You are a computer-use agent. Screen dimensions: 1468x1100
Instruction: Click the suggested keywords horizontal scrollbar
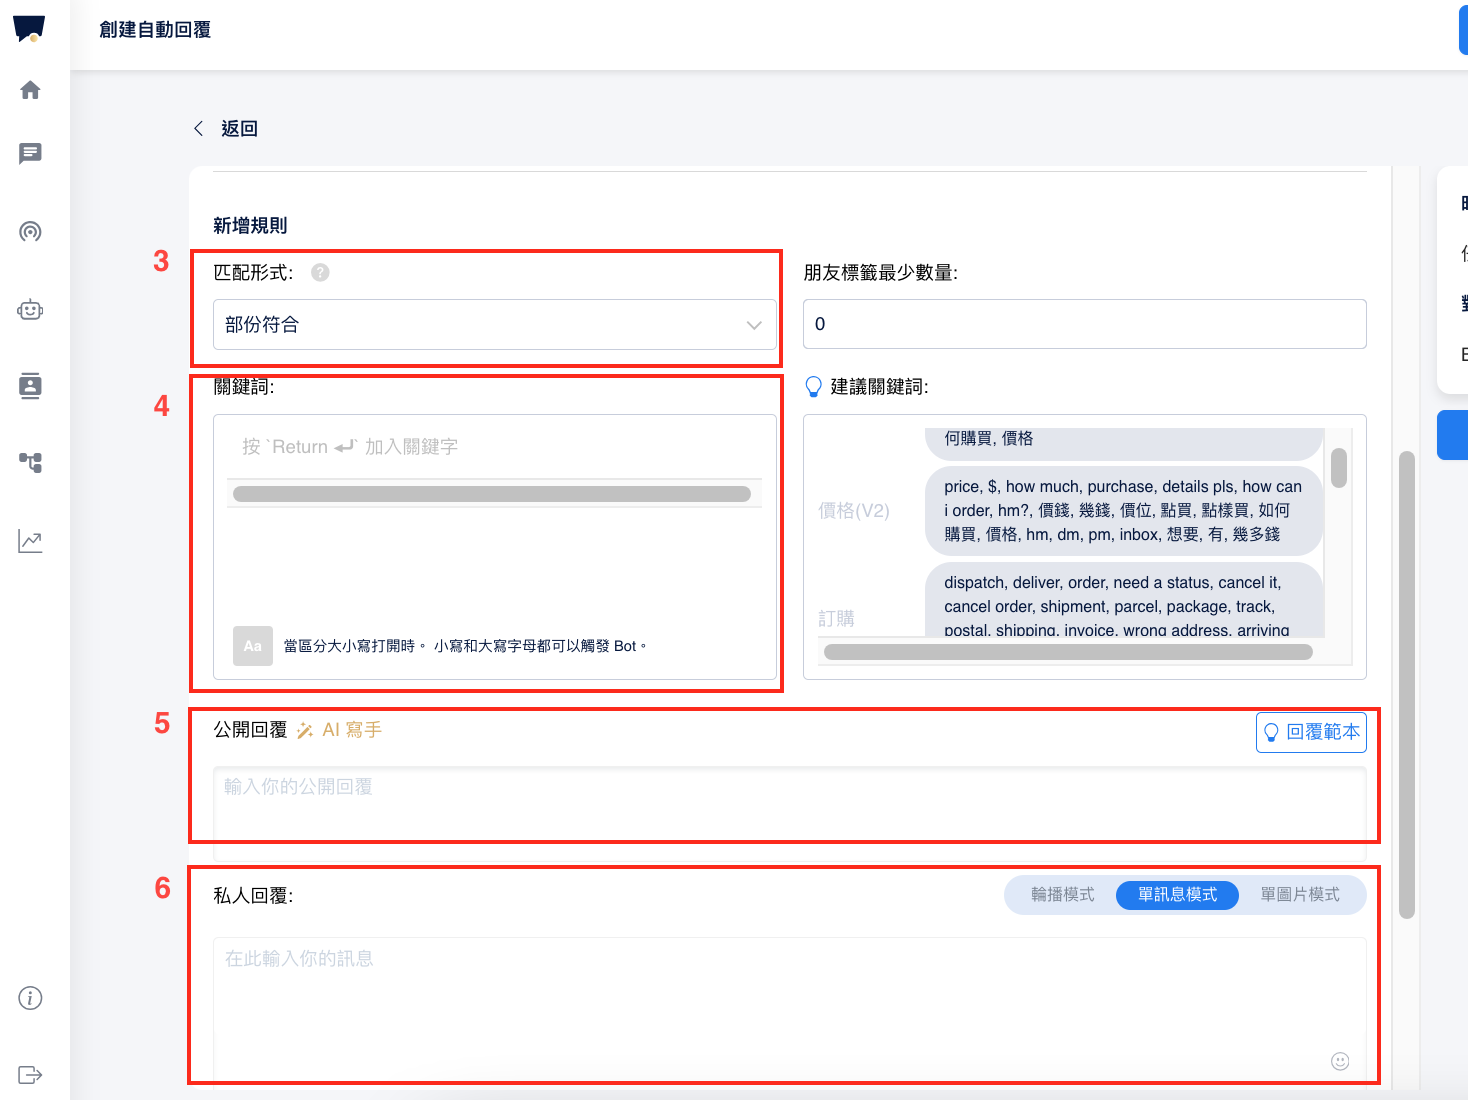[1067, 652]
